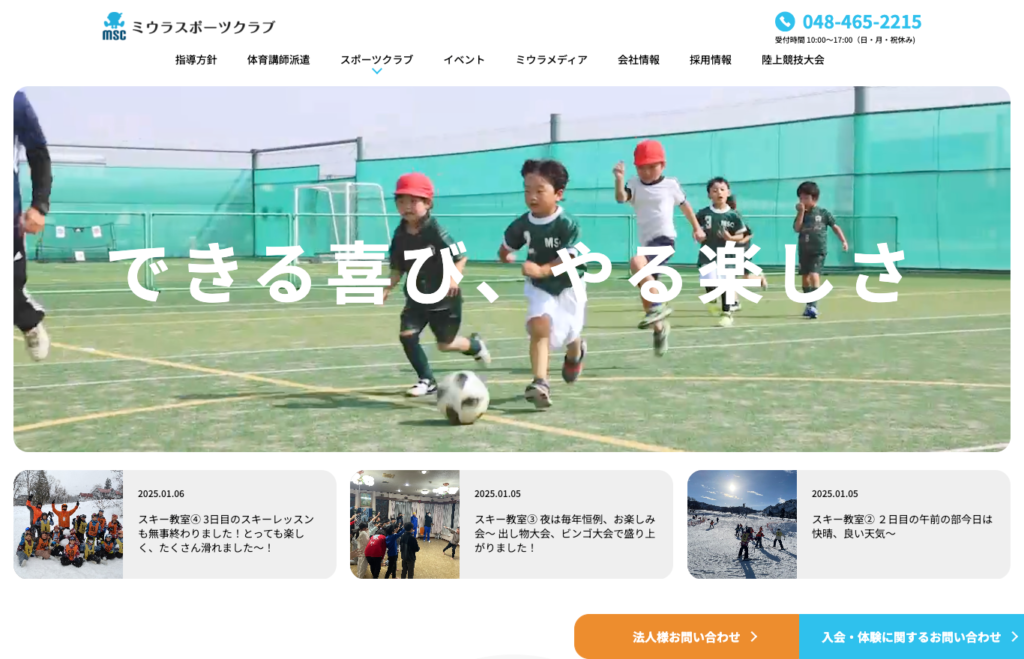Open the スキー教室② ski slope thumbnail
Viewport: 1024px width, 659px height.
pos(742,524)
